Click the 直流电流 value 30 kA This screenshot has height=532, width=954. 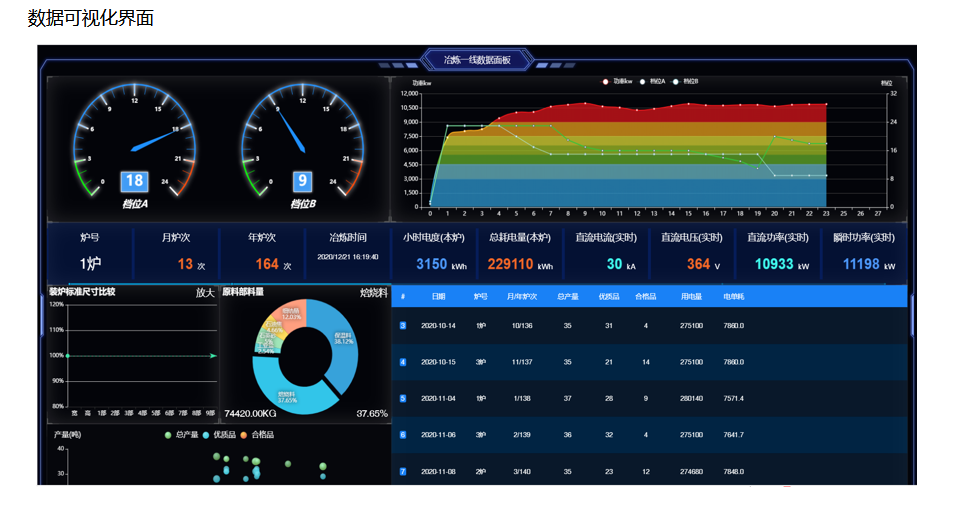621,264
